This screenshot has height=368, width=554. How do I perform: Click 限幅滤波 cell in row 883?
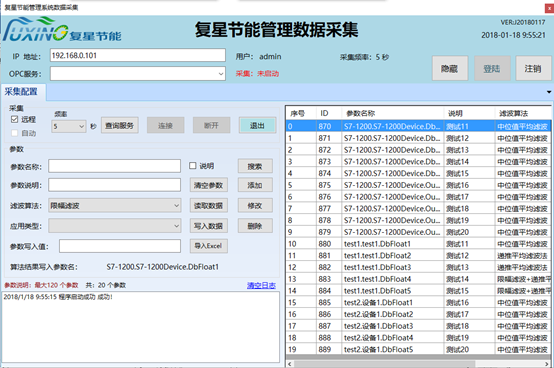pyautogui.click(x=523, y=279)
